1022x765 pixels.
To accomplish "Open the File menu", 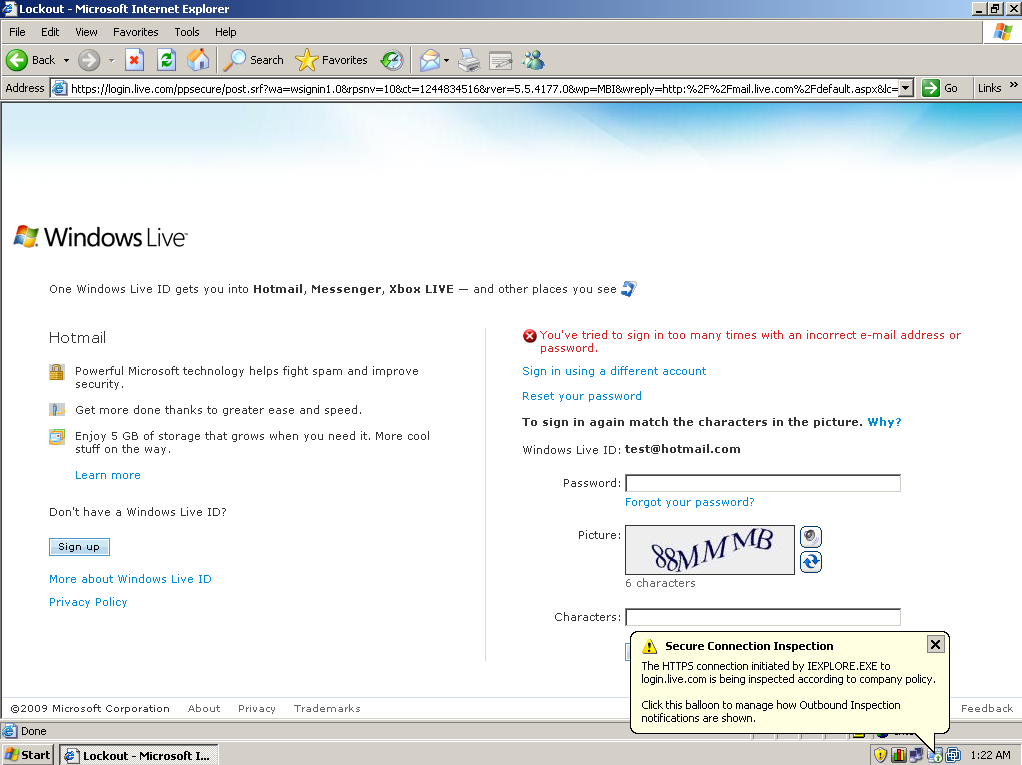I will pos(17,32).
